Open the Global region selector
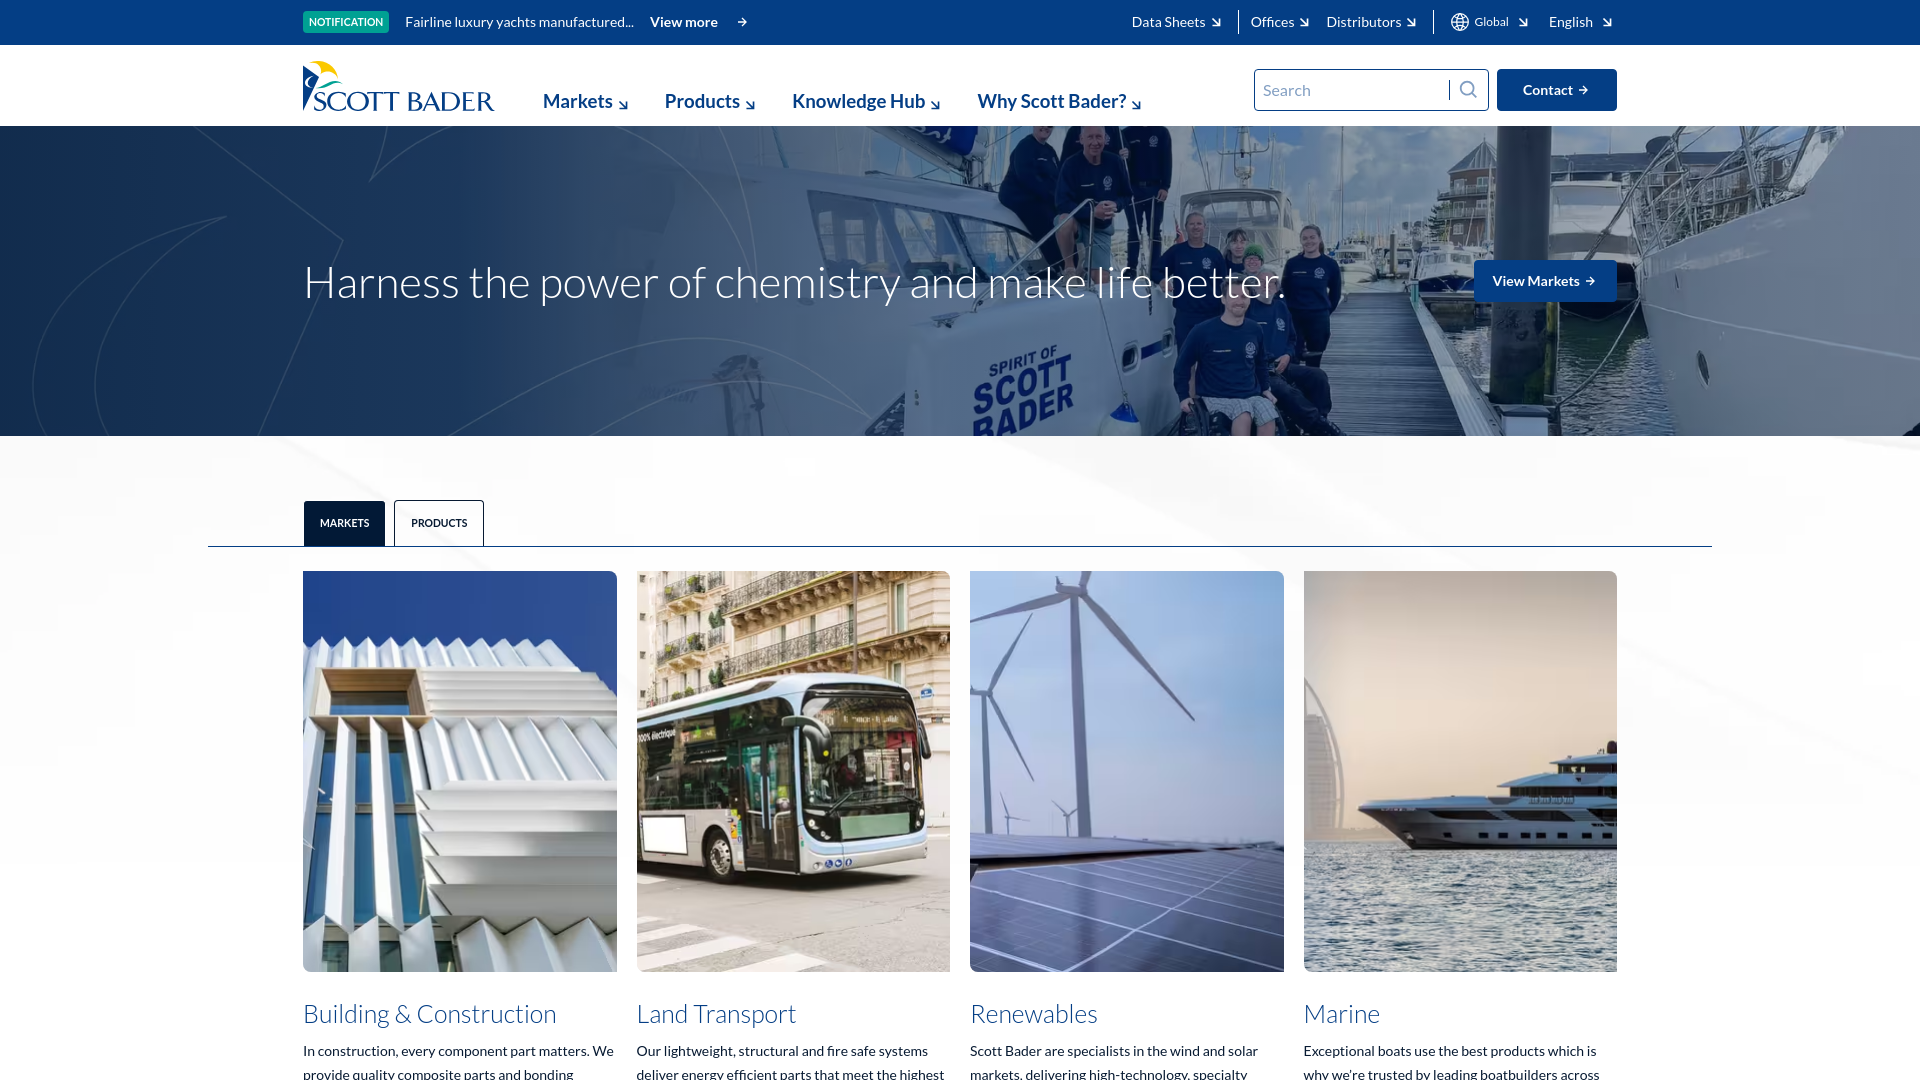The height and width of the screenshot is (1080, 1920). (1490, 22)
